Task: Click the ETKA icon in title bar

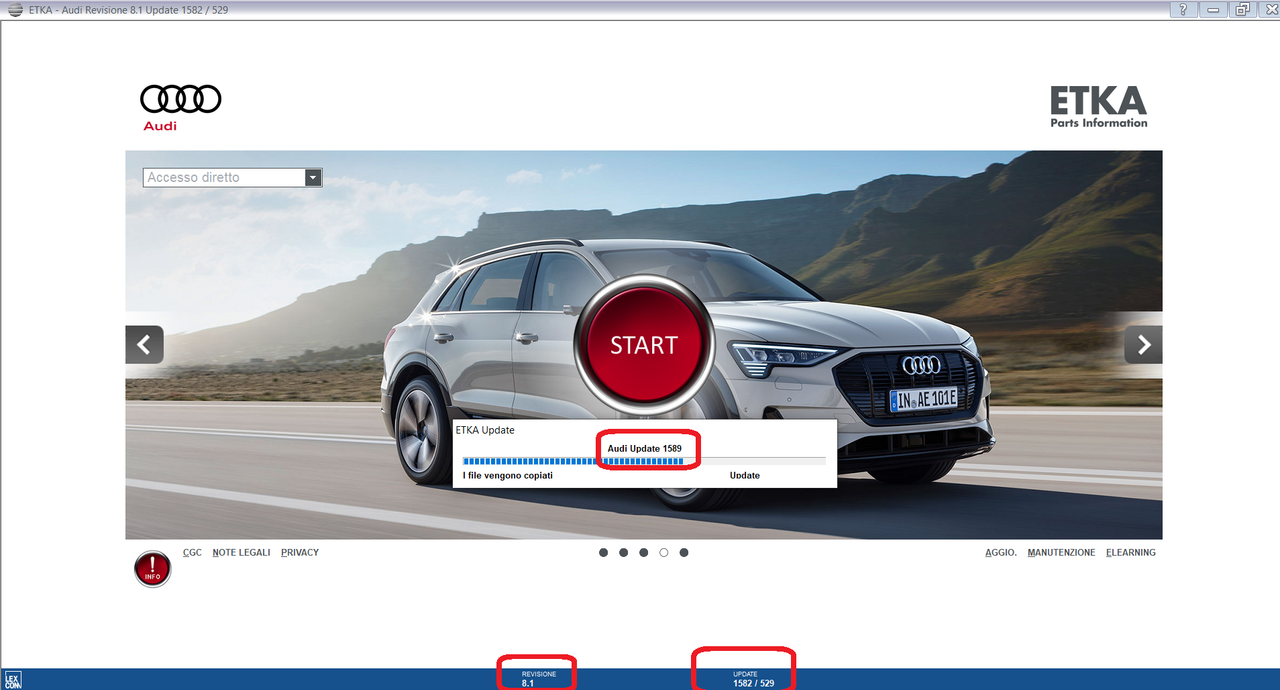Action: [14, 9]
